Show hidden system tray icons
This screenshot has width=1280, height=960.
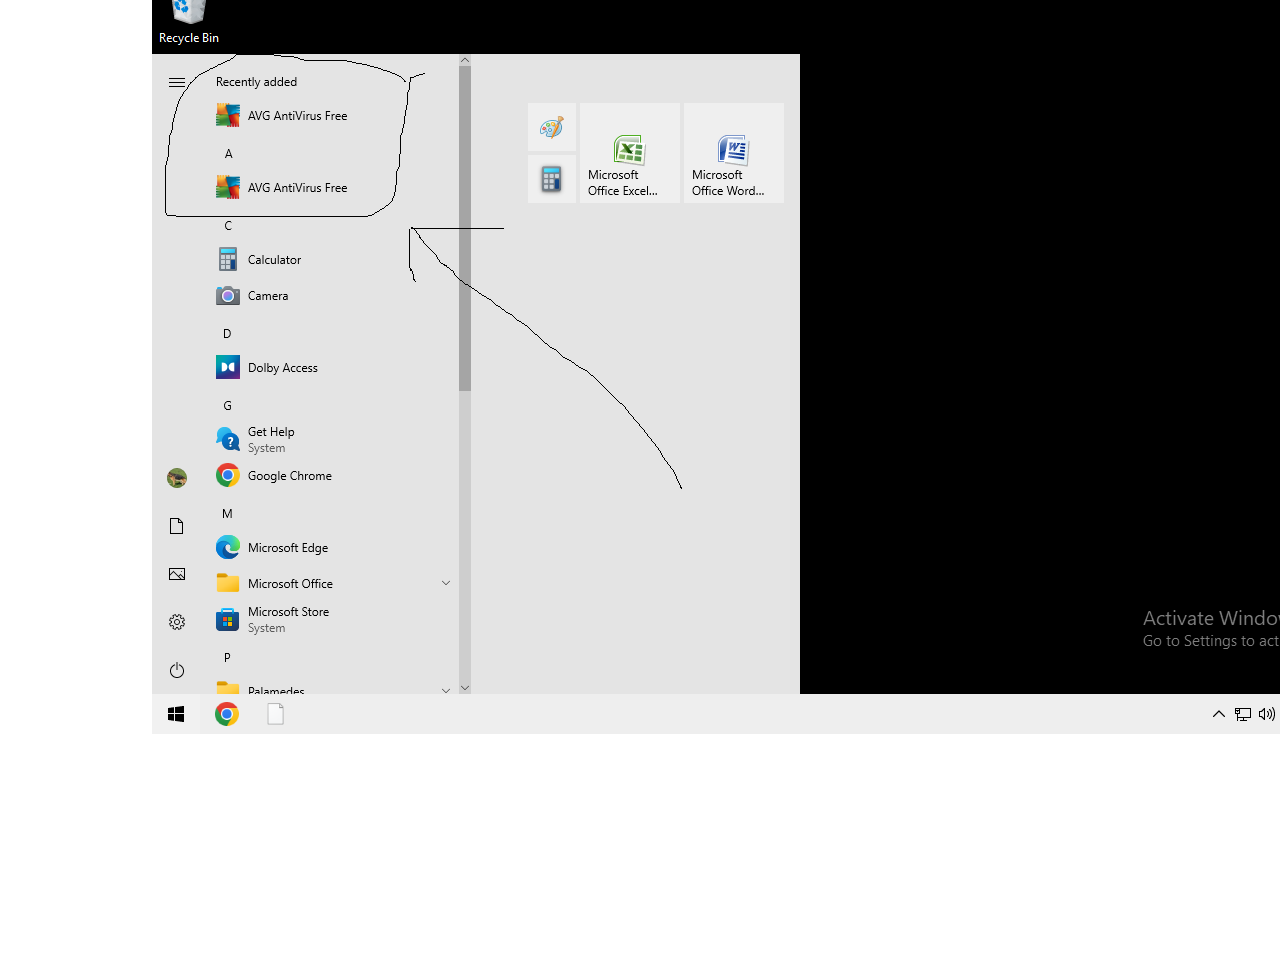point(1219,714)
